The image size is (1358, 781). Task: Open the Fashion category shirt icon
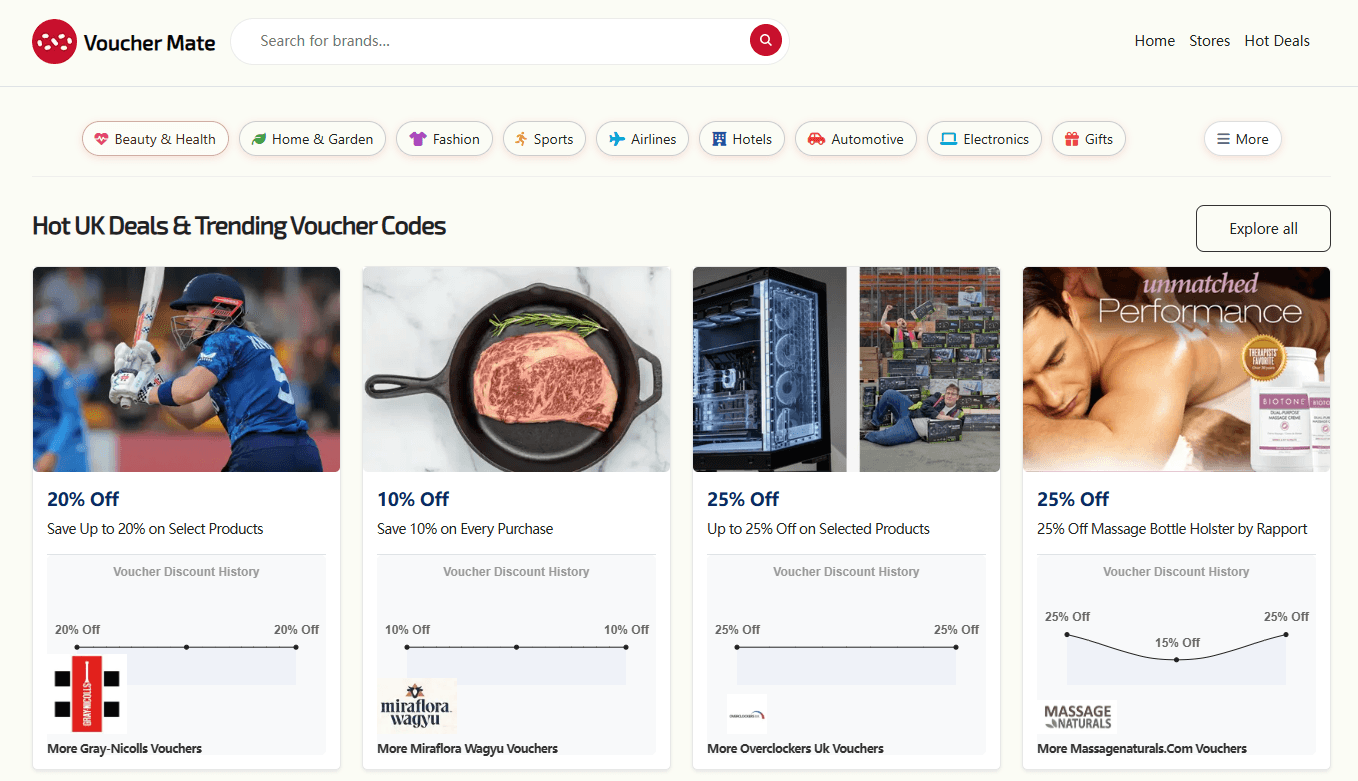pos(419,139)
